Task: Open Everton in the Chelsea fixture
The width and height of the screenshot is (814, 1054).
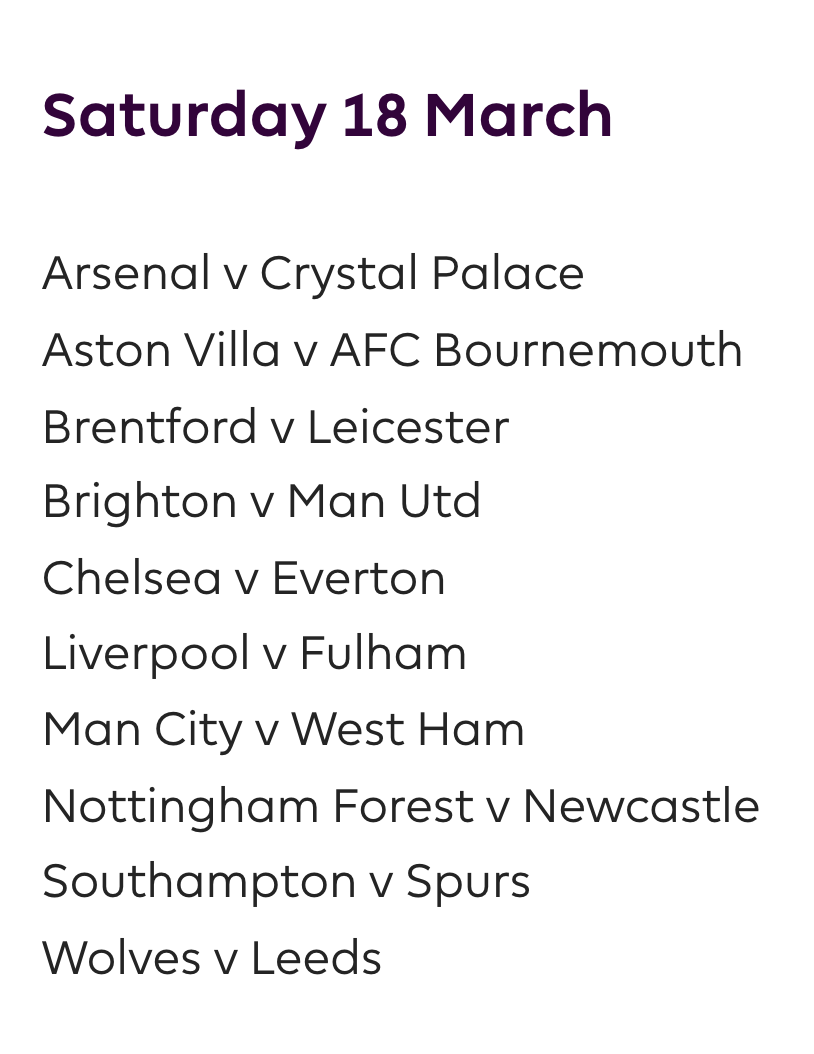Action: tap(358, 579)
